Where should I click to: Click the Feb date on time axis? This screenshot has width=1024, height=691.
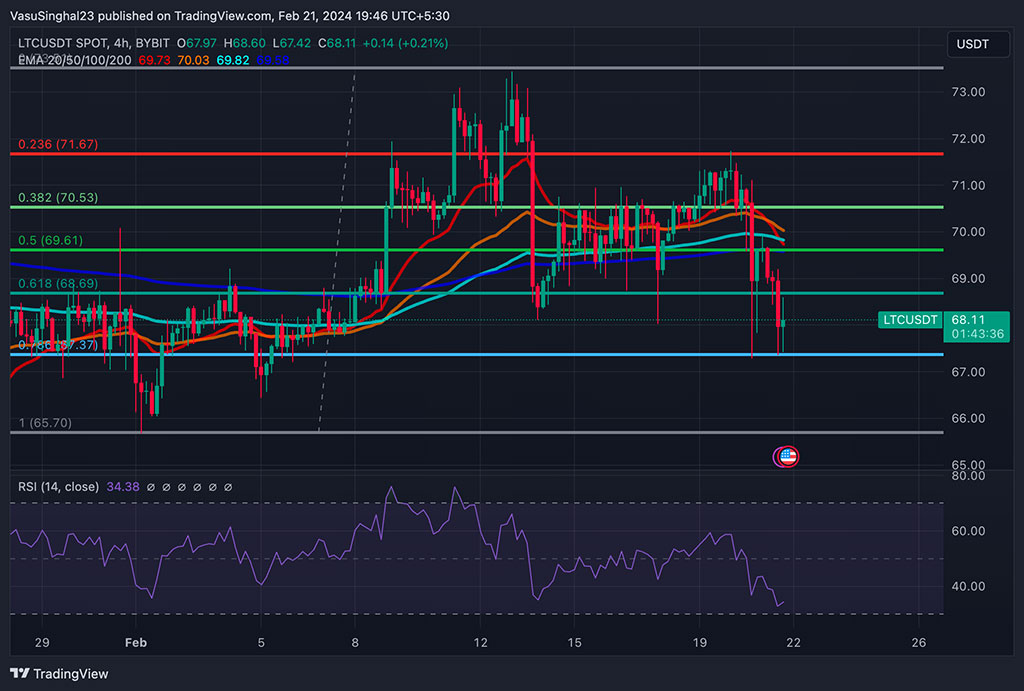tap(136, 642)
